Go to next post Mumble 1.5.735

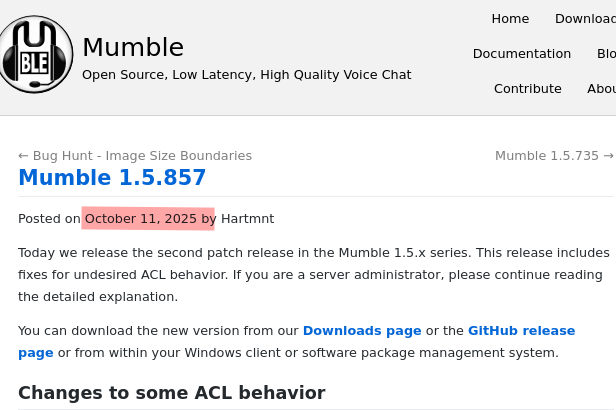coord(554,156)
